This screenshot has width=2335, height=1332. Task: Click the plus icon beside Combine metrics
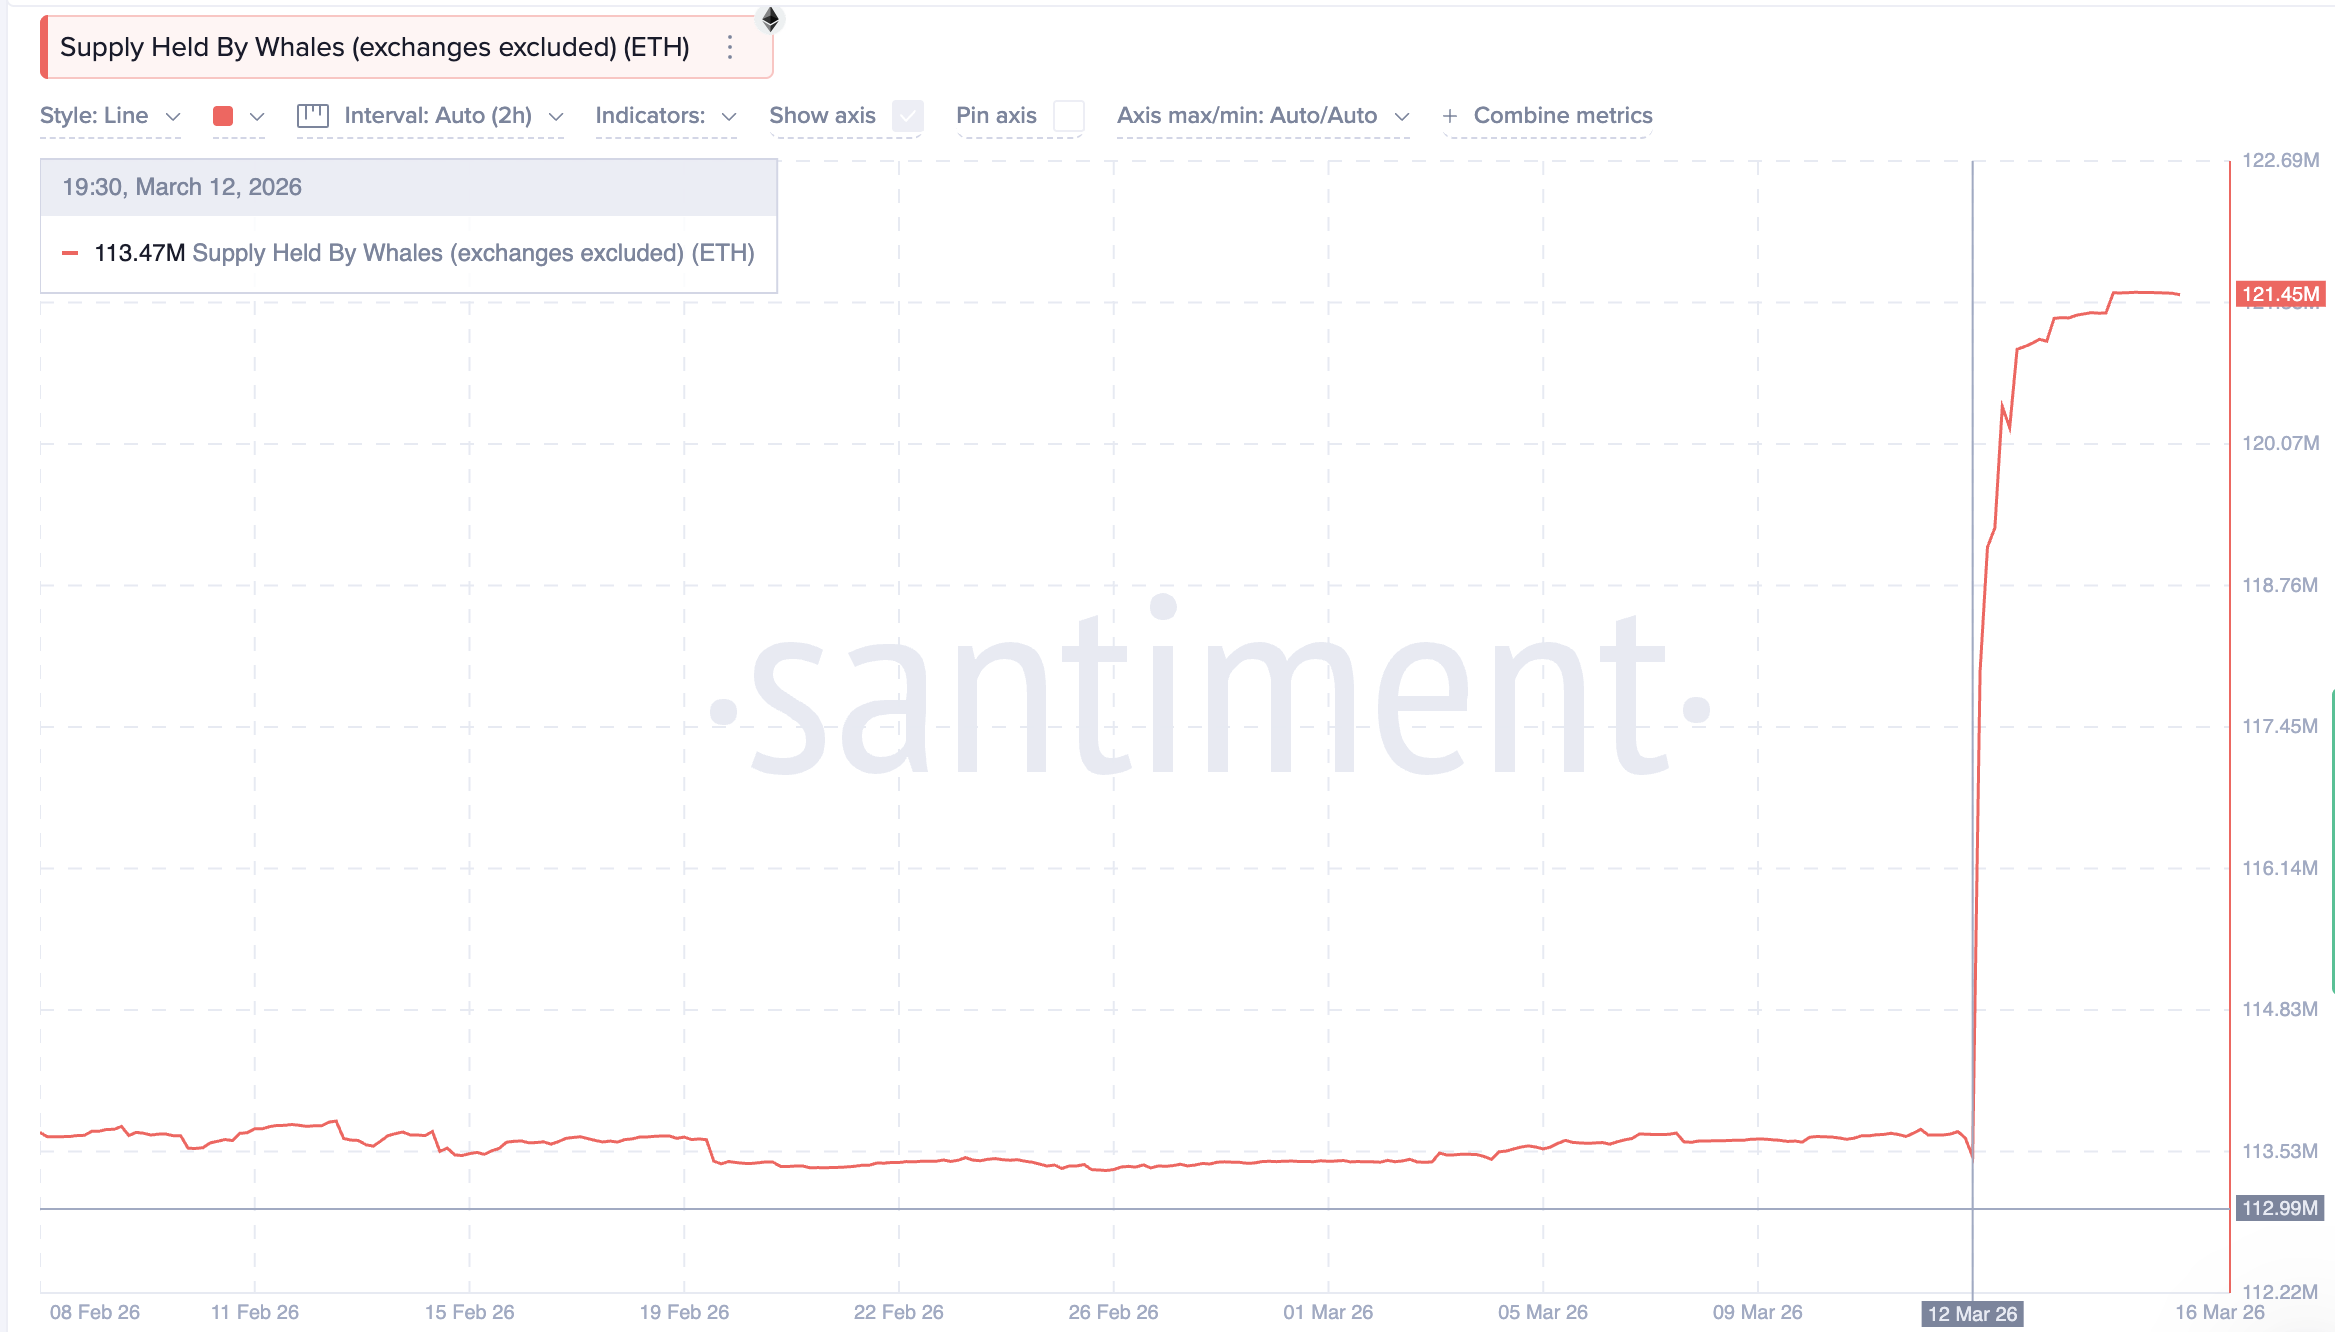pyautogui.click(x=1449, y=116)
